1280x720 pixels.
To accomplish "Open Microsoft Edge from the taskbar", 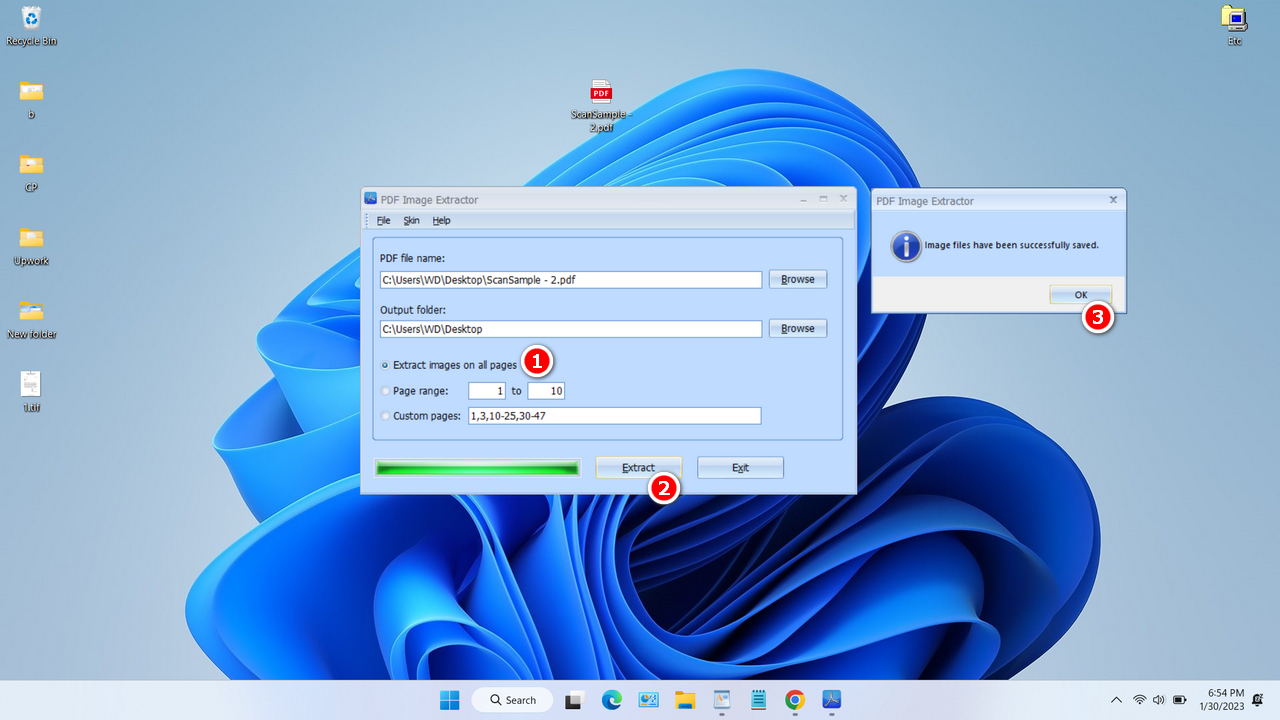I will [610, 700].
